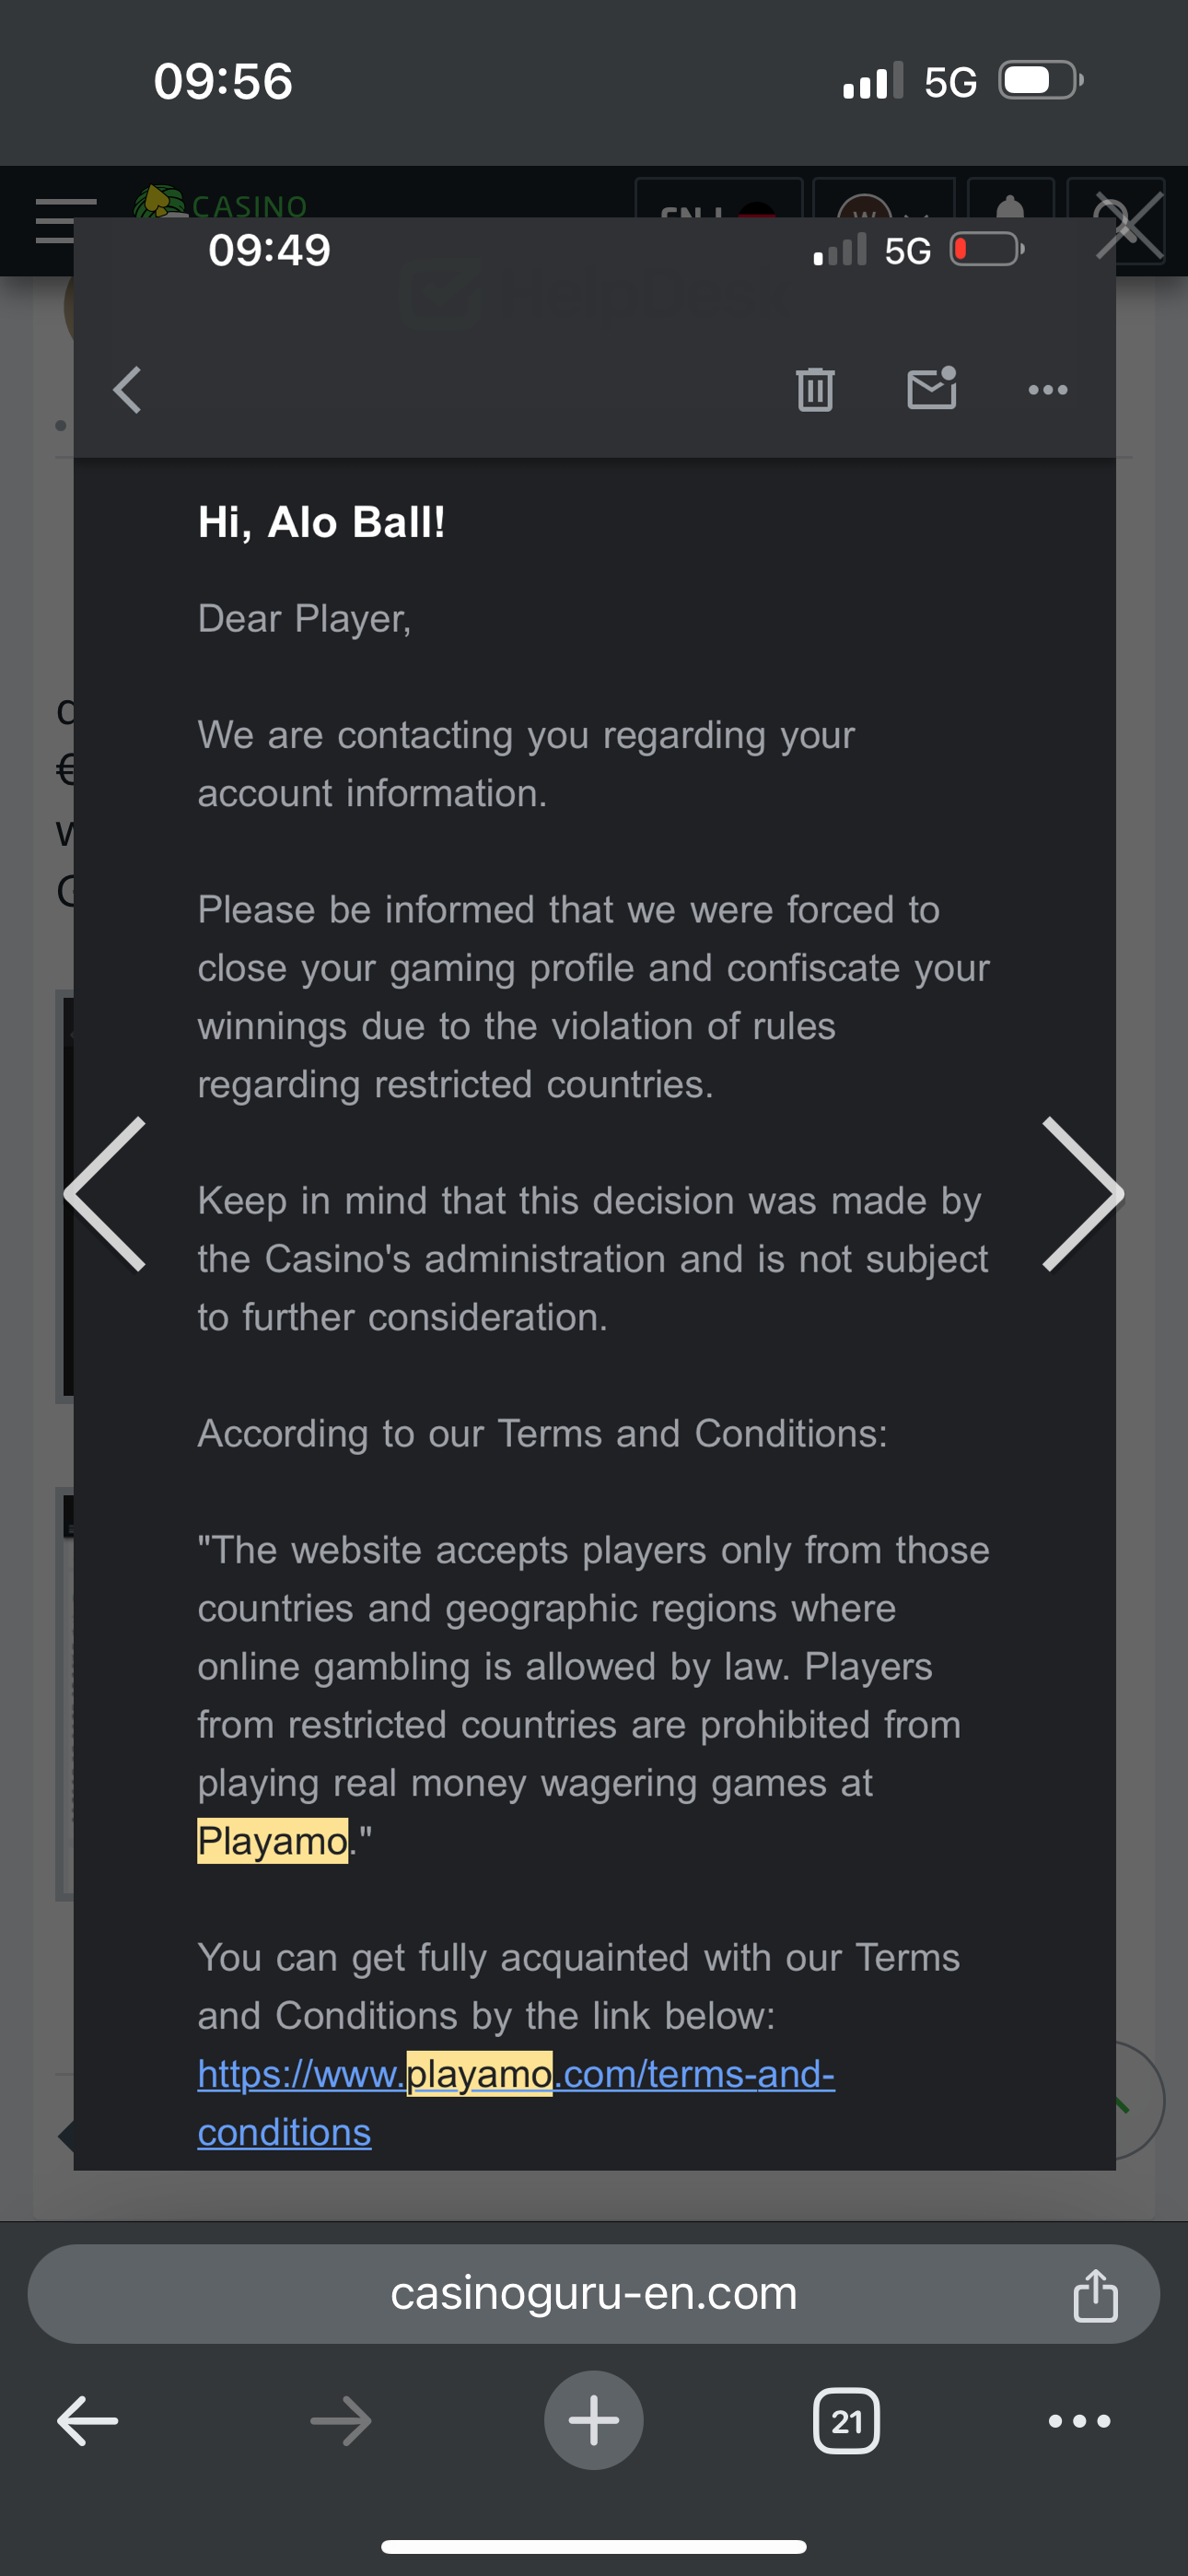Tap the trash icon in the email header
Viewport: 1188px width, 2576px height.
click(x=814, y=389)
